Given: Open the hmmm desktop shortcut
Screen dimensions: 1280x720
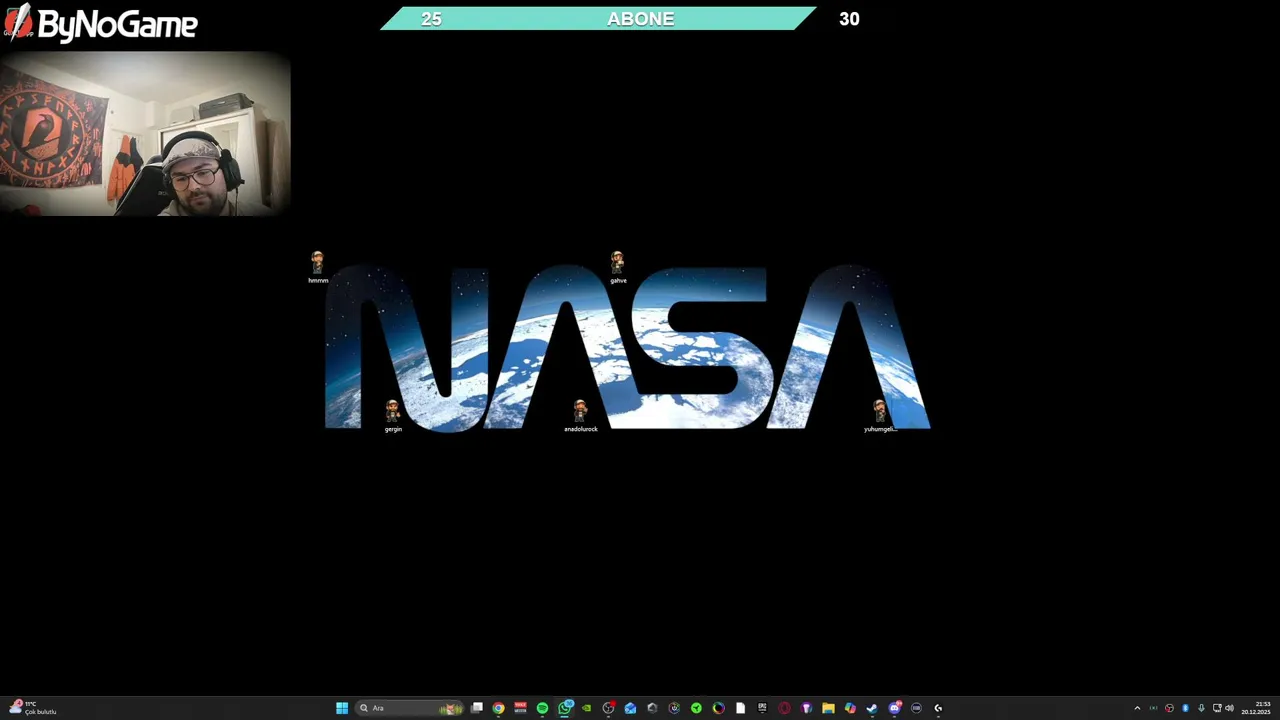Looking at the screenshot, I should [x=317, y=267].
